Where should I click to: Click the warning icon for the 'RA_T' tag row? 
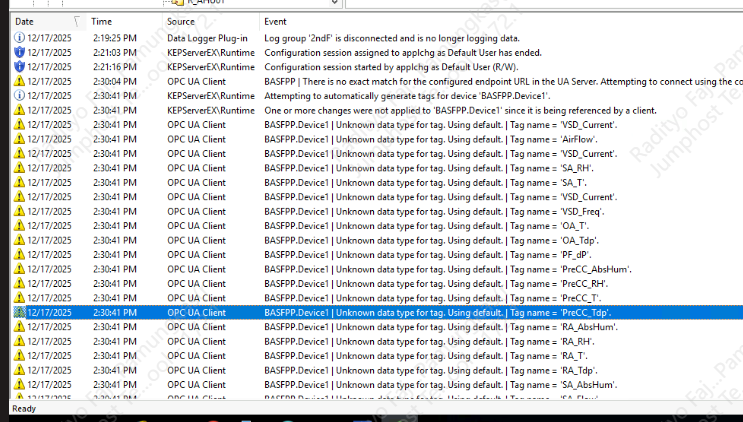(19, 356)
